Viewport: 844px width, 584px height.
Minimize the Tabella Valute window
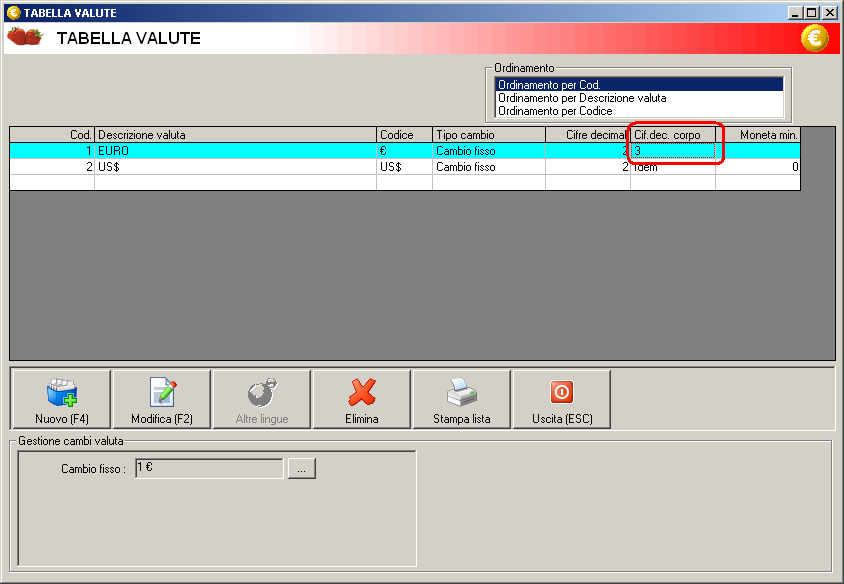(795, 12)
